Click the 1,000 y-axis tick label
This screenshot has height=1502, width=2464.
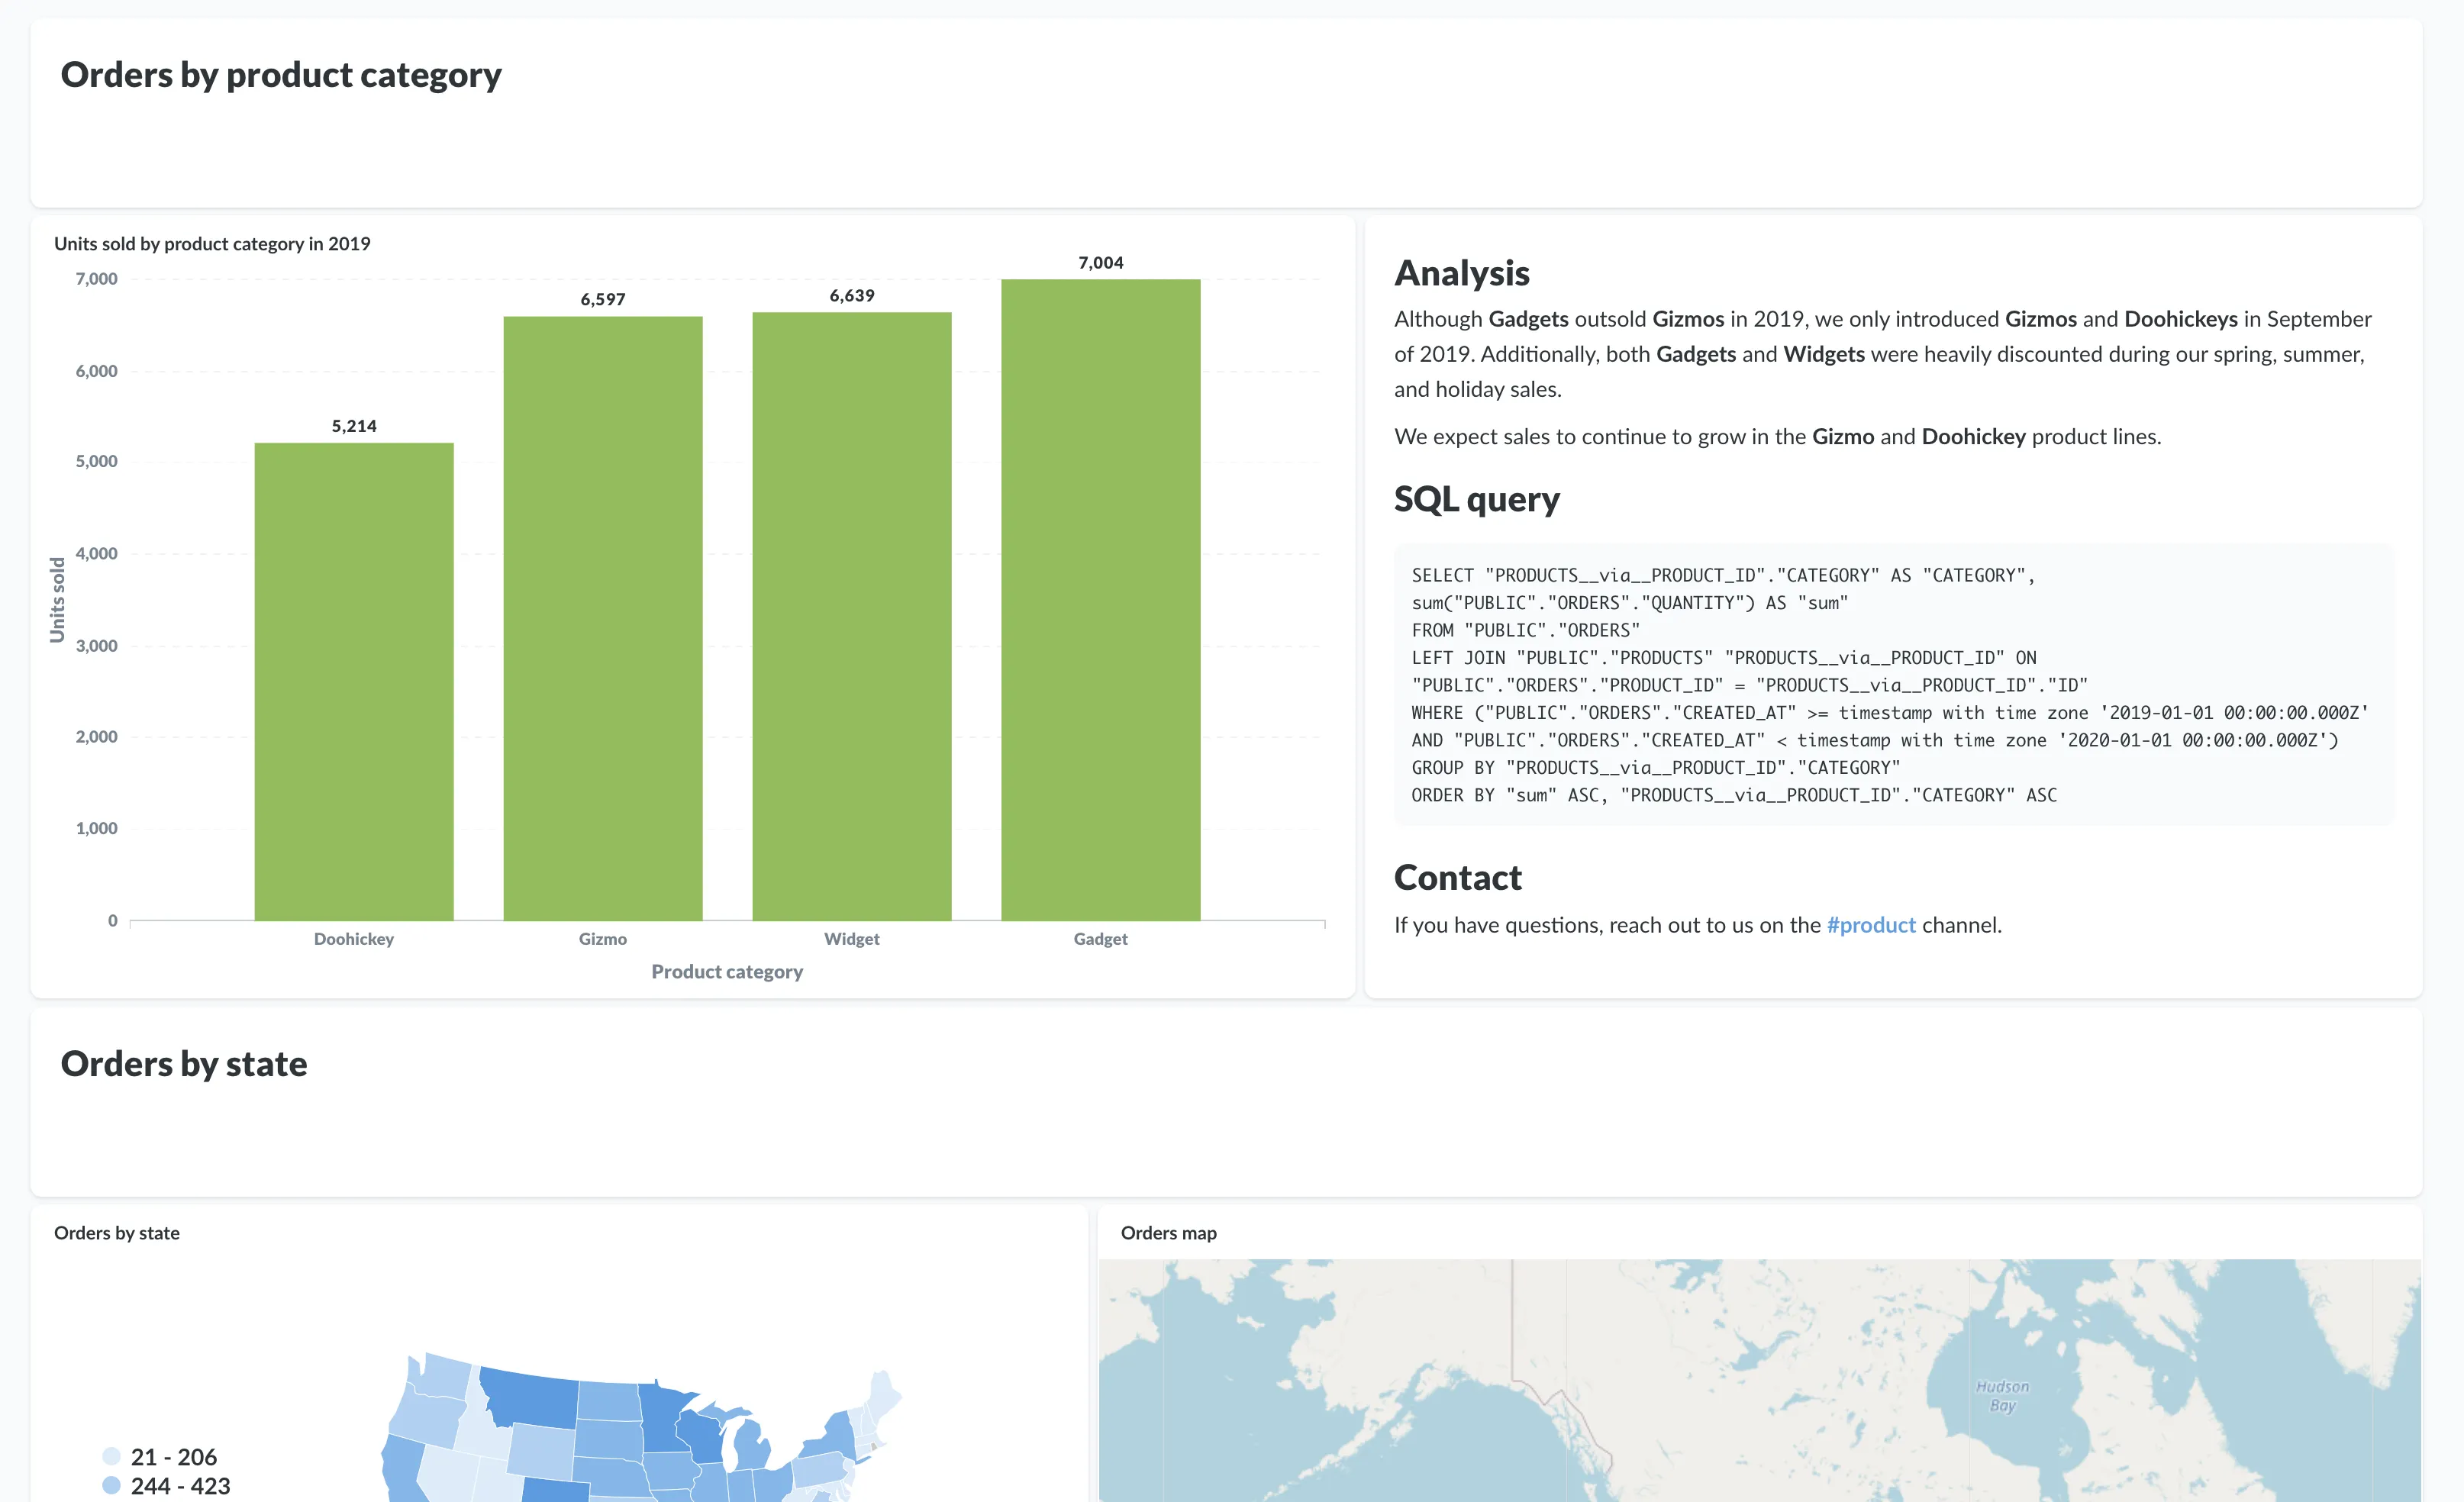click(97, 829)
